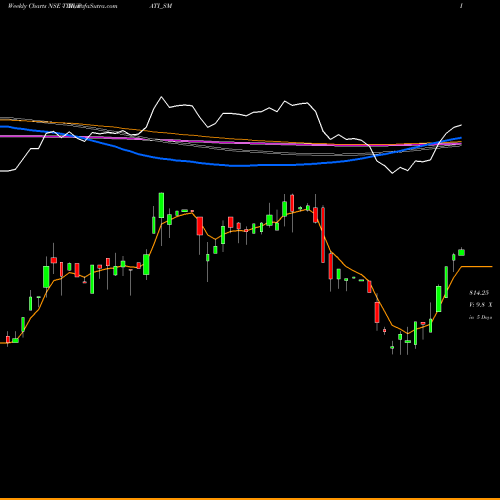Image resolution: width=500 pixels, height=500 pixels.
Task: Click the "in 5 Days" label
Action: pos(480,317)
